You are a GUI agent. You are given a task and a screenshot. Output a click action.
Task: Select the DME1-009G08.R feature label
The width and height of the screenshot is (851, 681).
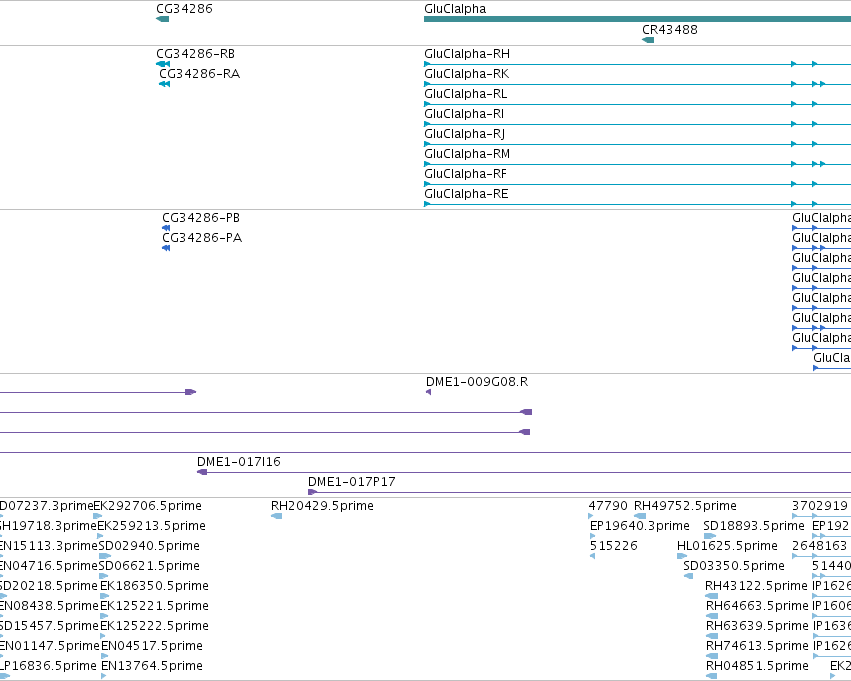click(477, 382)
